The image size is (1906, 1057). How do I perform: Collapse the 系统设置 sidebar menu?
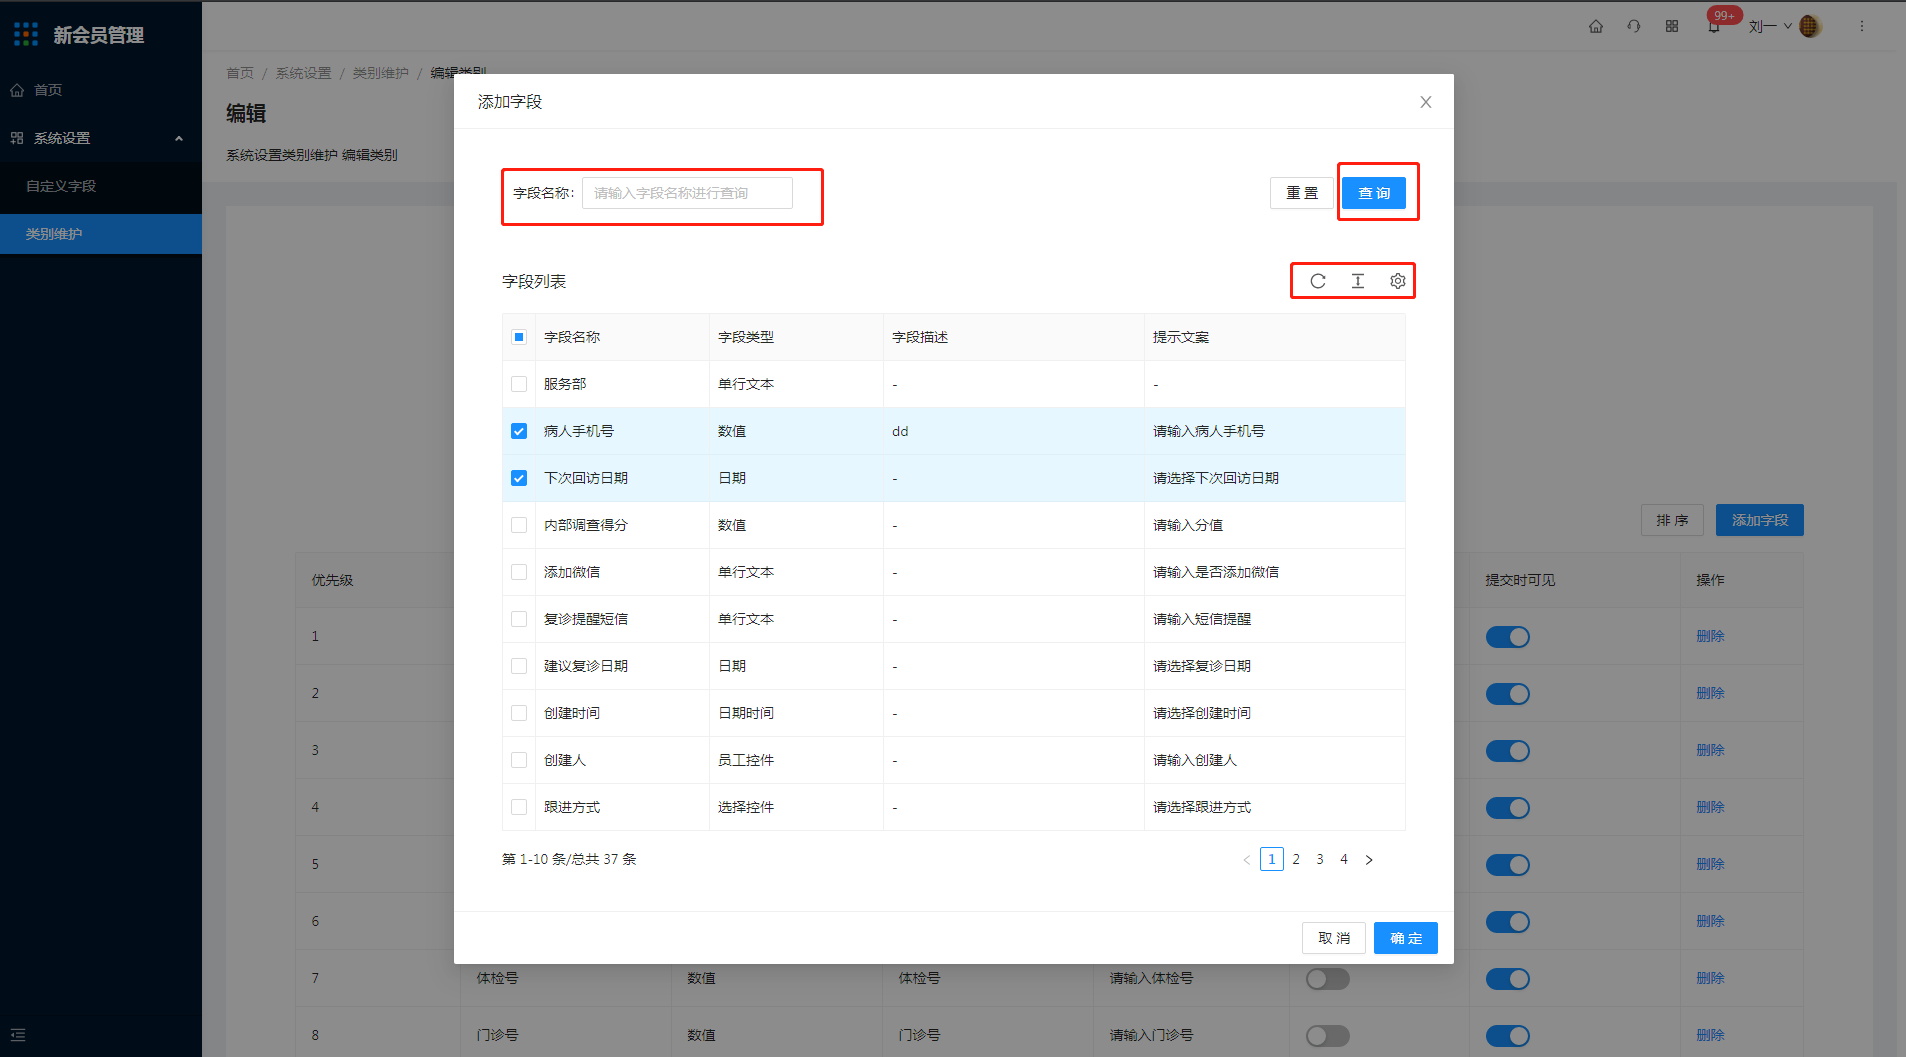(100, 138)
